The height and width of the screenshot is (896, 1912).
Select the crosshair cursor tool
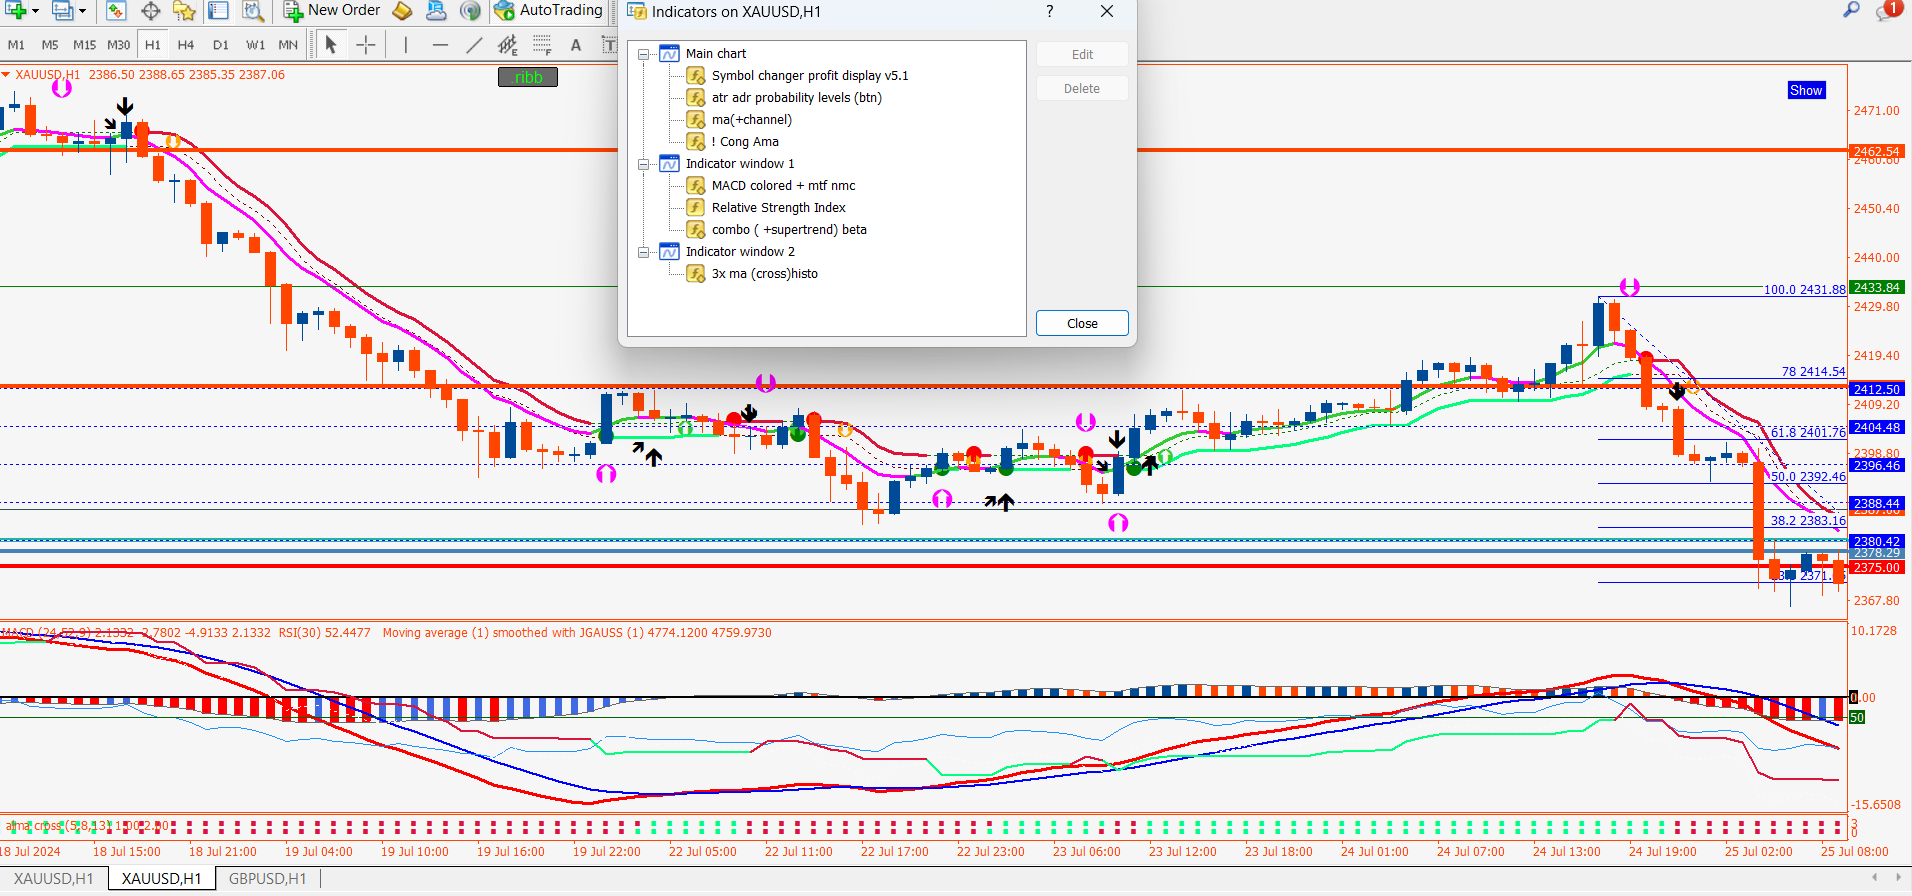(x=366, y=45)
